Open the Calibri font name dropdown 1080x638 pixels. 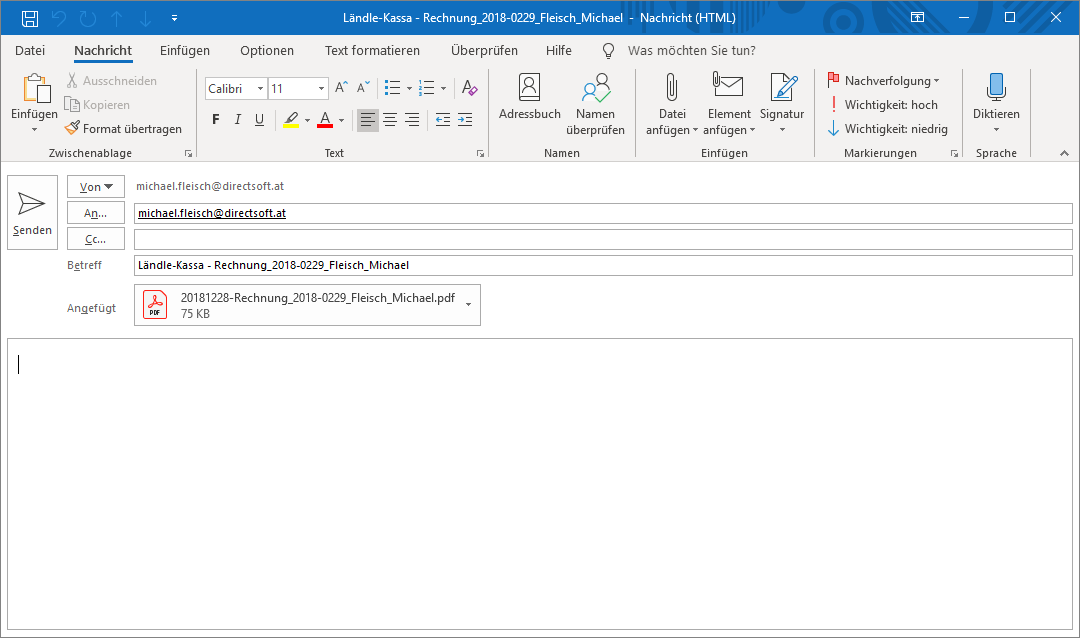(260, 88)
